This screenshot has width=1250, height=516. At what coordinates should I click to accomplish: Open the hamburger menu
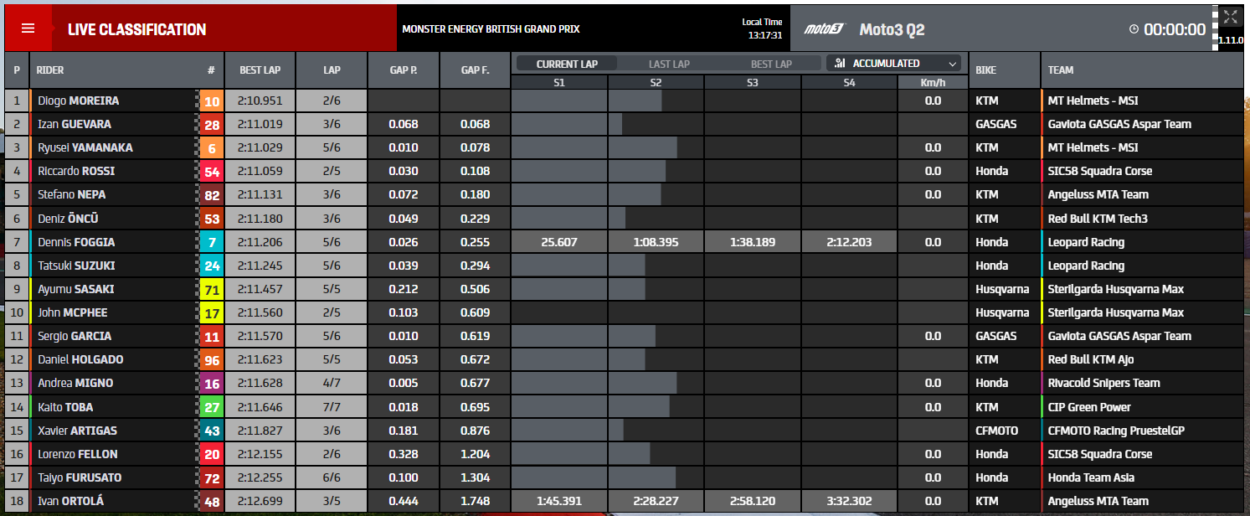coord(28,28)
